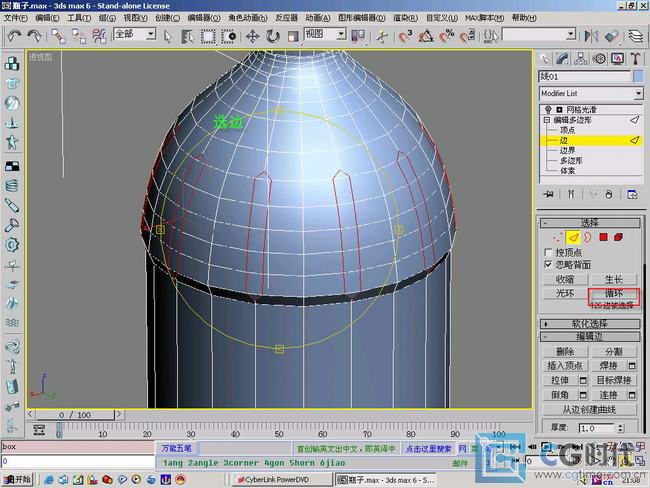Open settings box beside 拉伸 button
This screenshot has height=488, width=650.
coord(583,380)
